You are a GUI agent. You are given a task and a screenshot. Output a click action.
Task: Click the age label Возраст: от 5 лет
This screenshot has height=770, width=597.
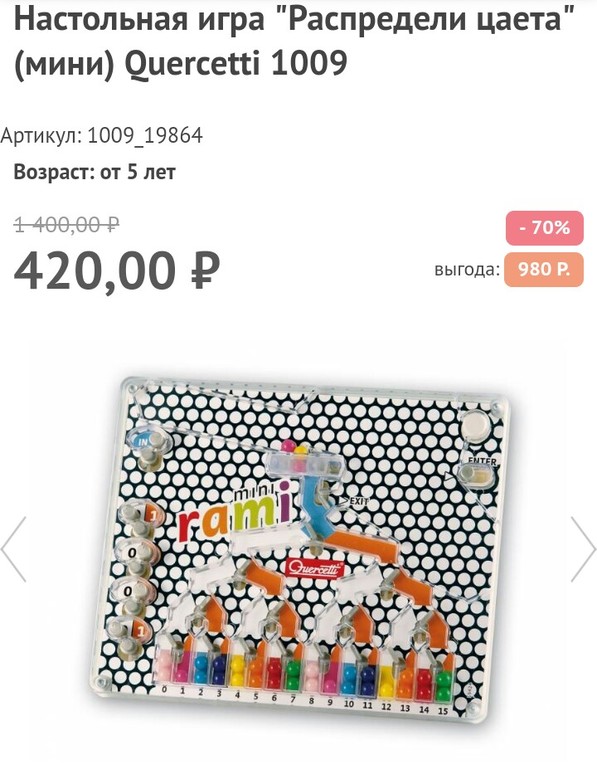click(x=94, y=172)
